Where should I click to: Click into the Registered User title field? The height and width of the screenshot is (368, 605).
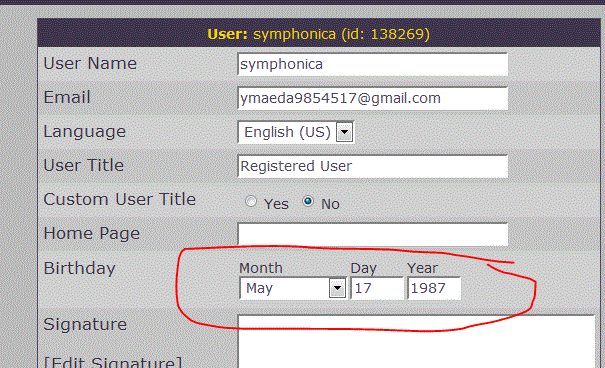pos(372,166)
